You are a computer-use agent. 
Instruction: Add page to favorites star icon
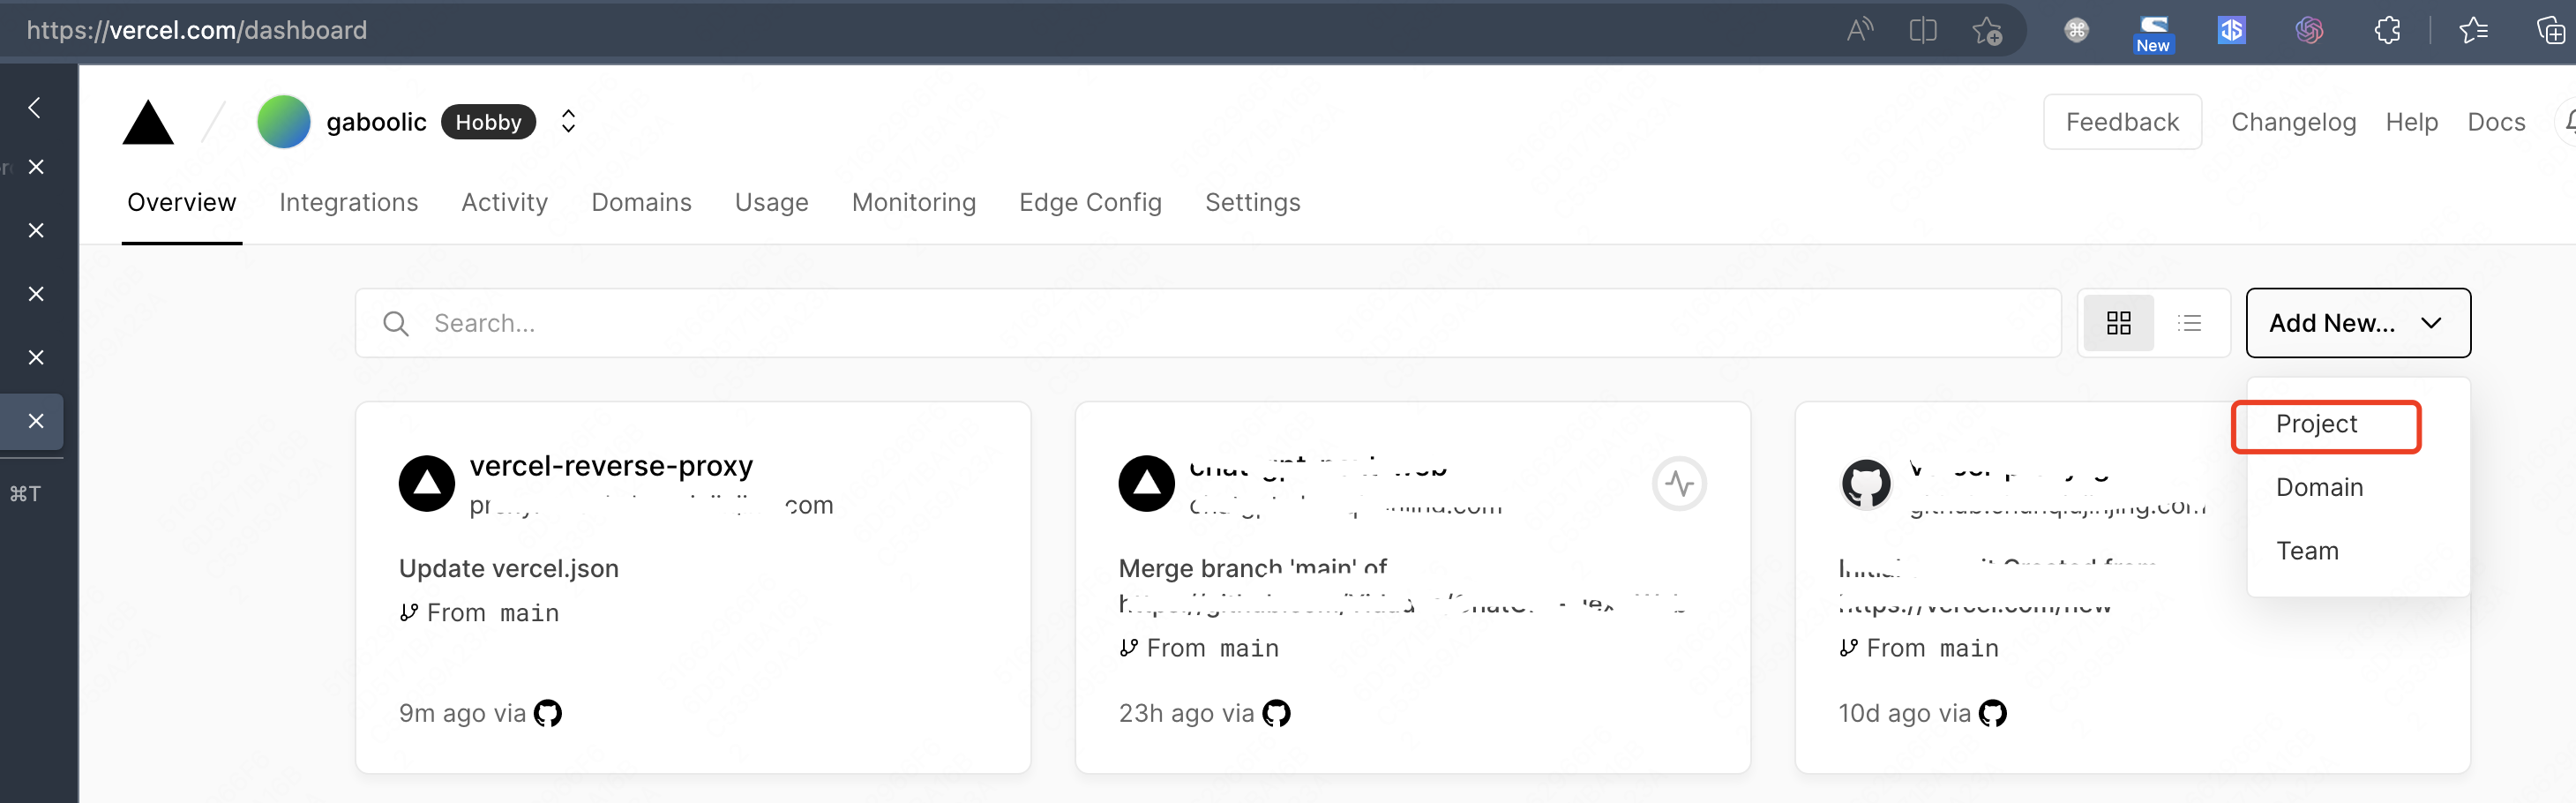tap(1987, 31)
